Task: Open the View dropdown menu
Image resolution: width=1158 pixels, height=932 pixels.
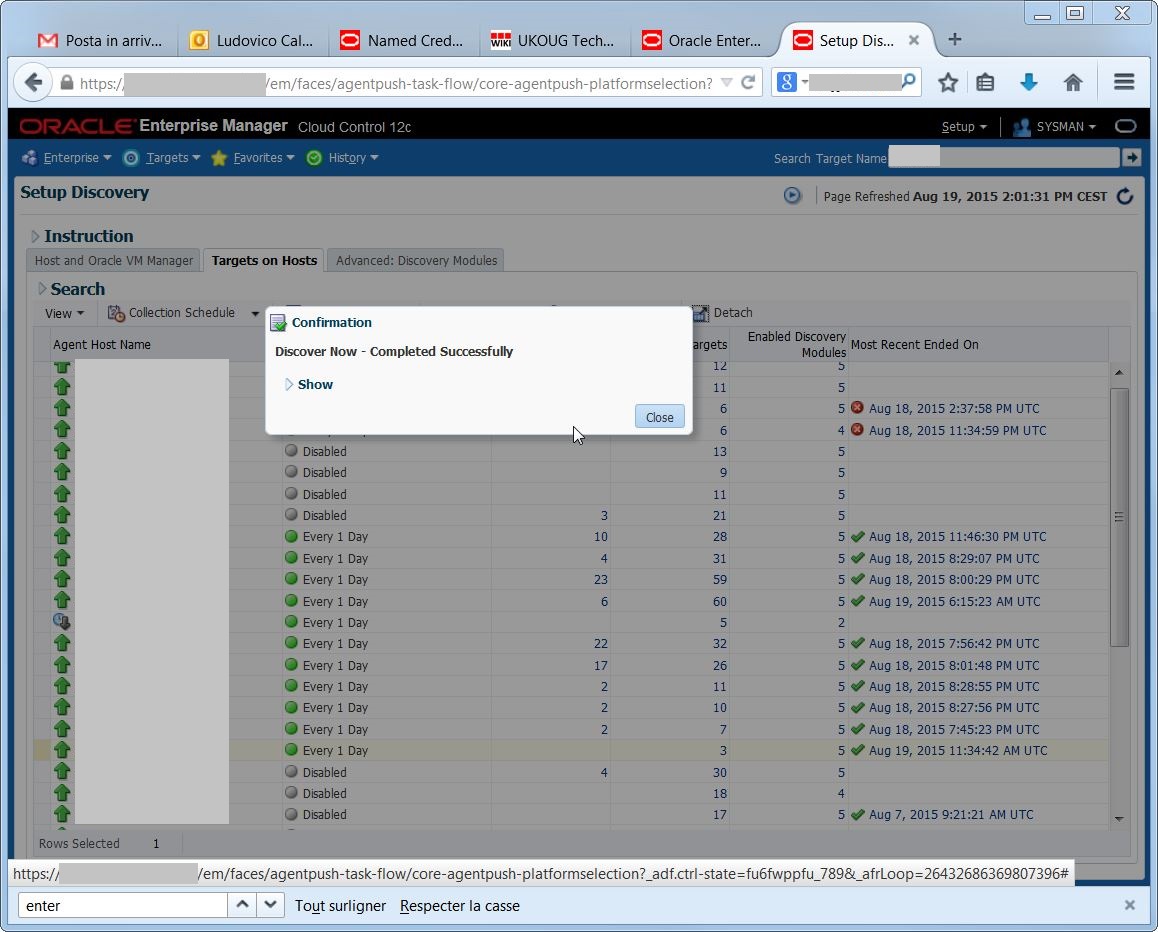Action: [x=64, y=313]
